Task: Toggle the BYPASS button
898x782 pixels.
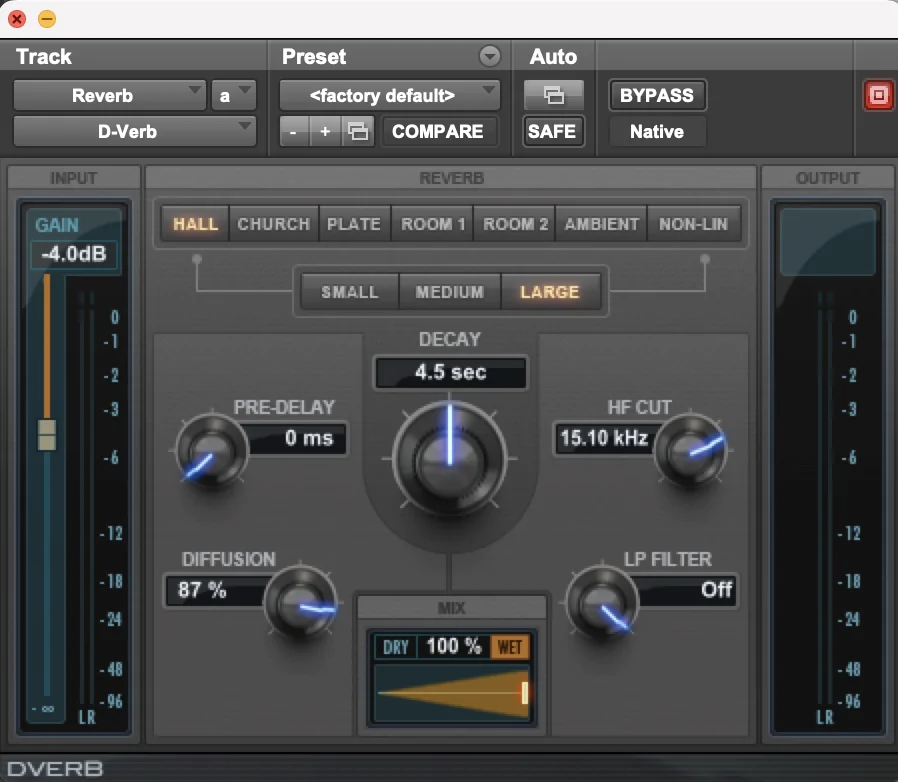Action: 657,96
